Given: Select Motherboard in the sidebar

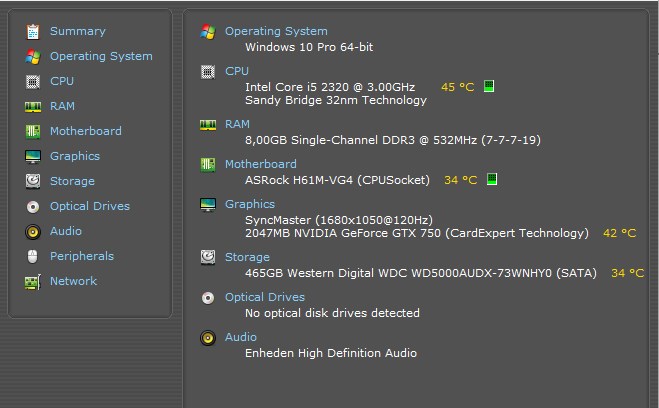Looking at the screenshot, I should click(86, 131).
